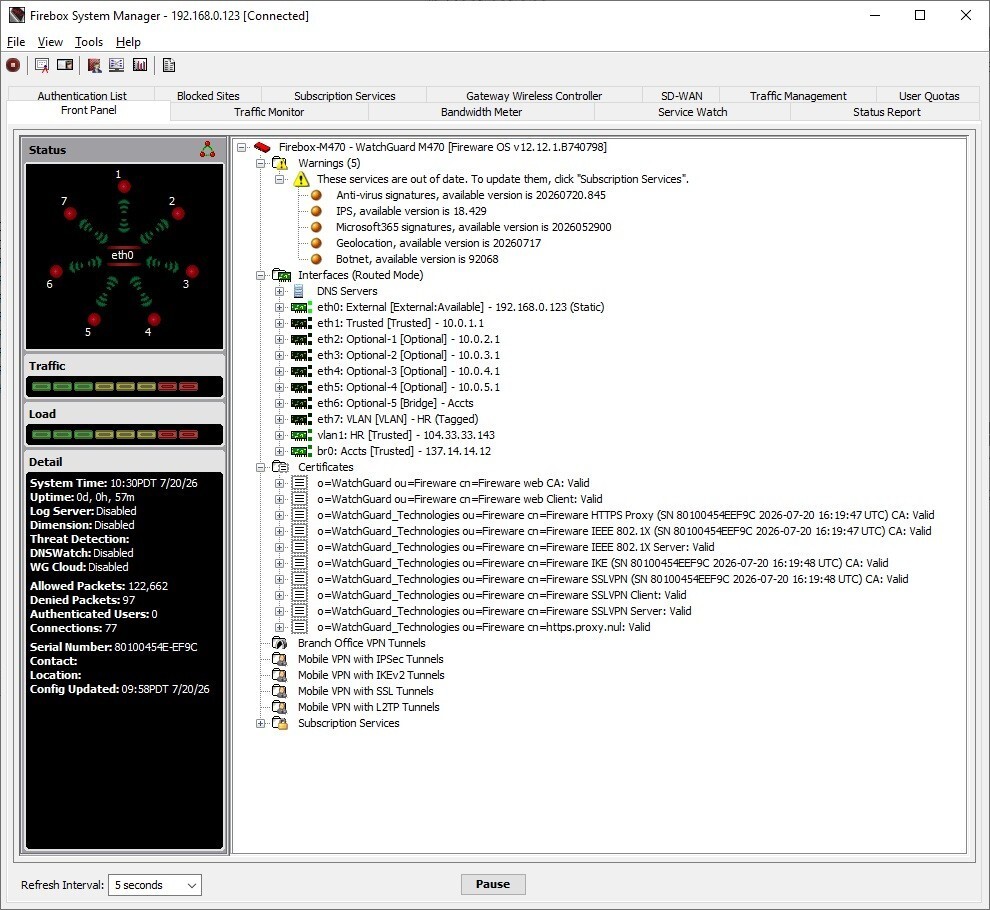Image resolution: width=990 pixels, height=910 pixels.
Task: Select the Fireware SSLVPN Server certificate row
Action: tap(504, 611)
